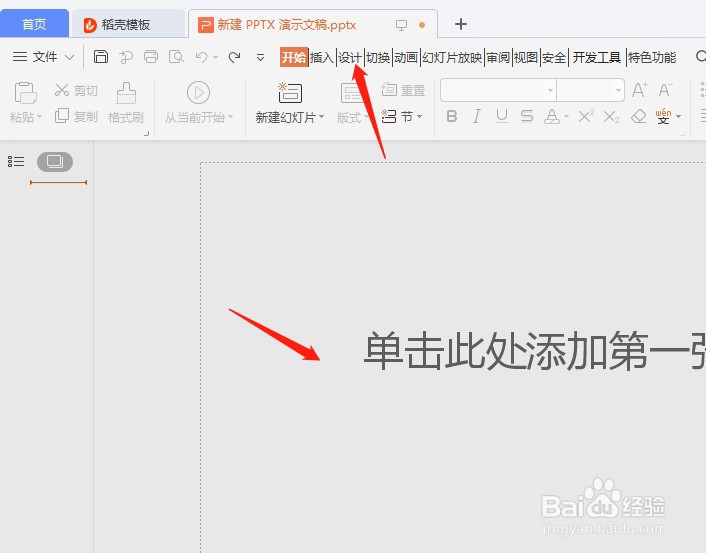Click the presentation screen icon on document tab
This screenshot has width=706, height=553.
401,25
